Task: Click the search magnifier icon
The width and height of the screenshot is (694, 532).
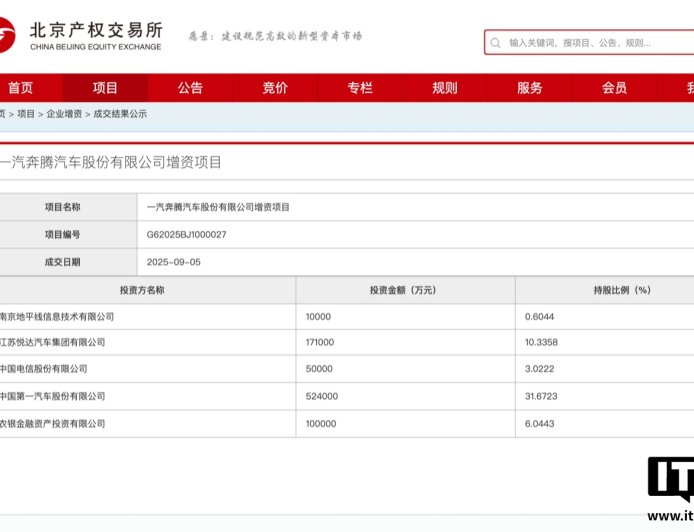Action: tap(496, 43)
